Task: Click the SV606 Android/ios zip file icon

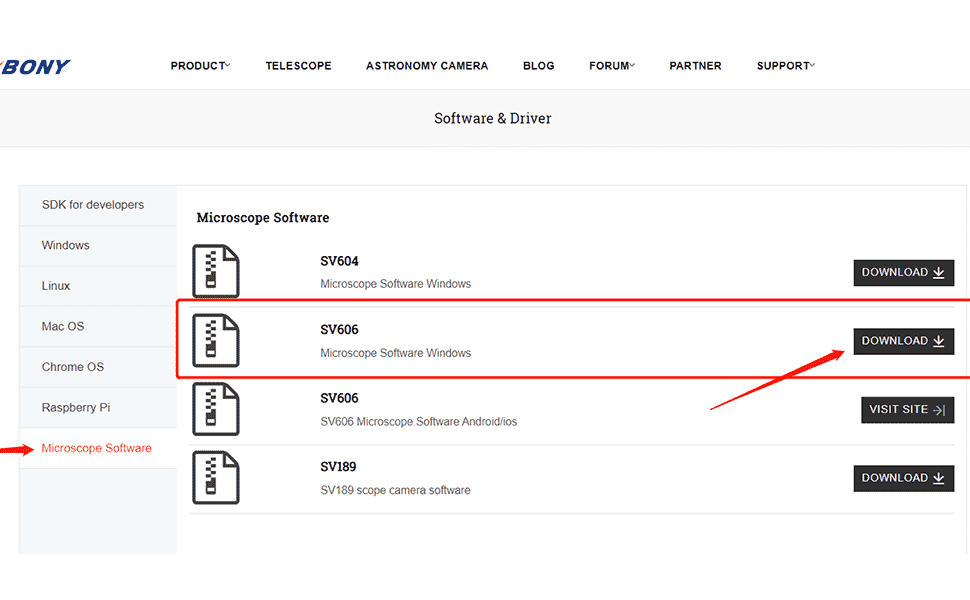Action: pos(216,409)
